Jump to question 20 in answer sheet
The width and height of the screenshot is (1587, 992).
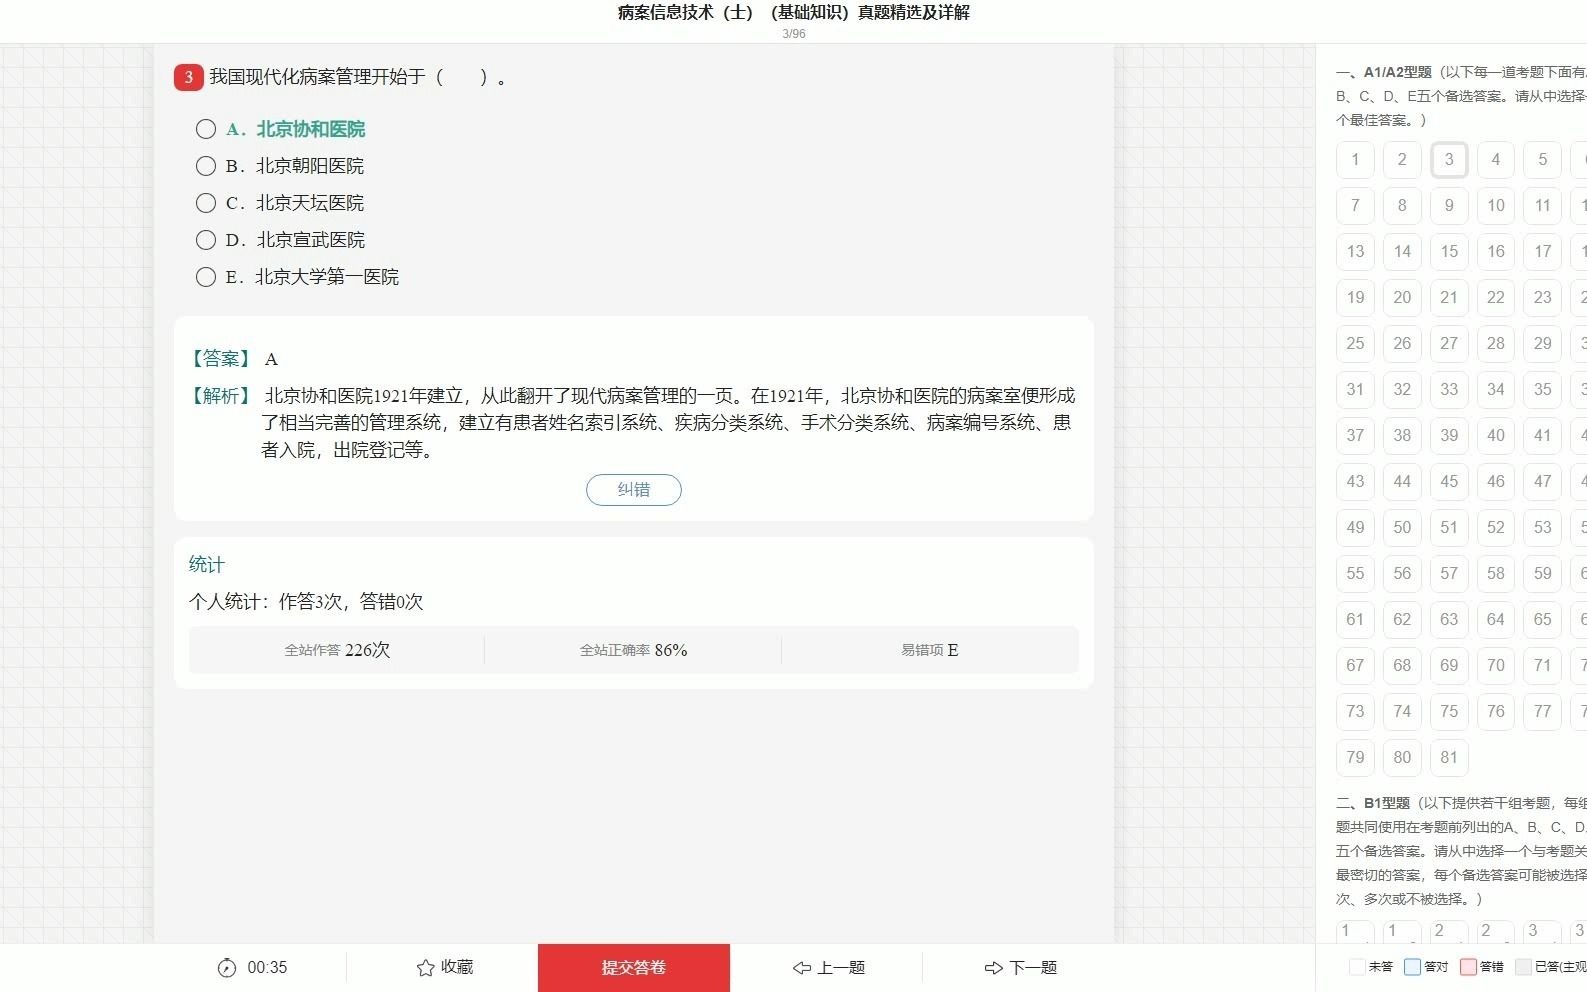pos(1402,298)
